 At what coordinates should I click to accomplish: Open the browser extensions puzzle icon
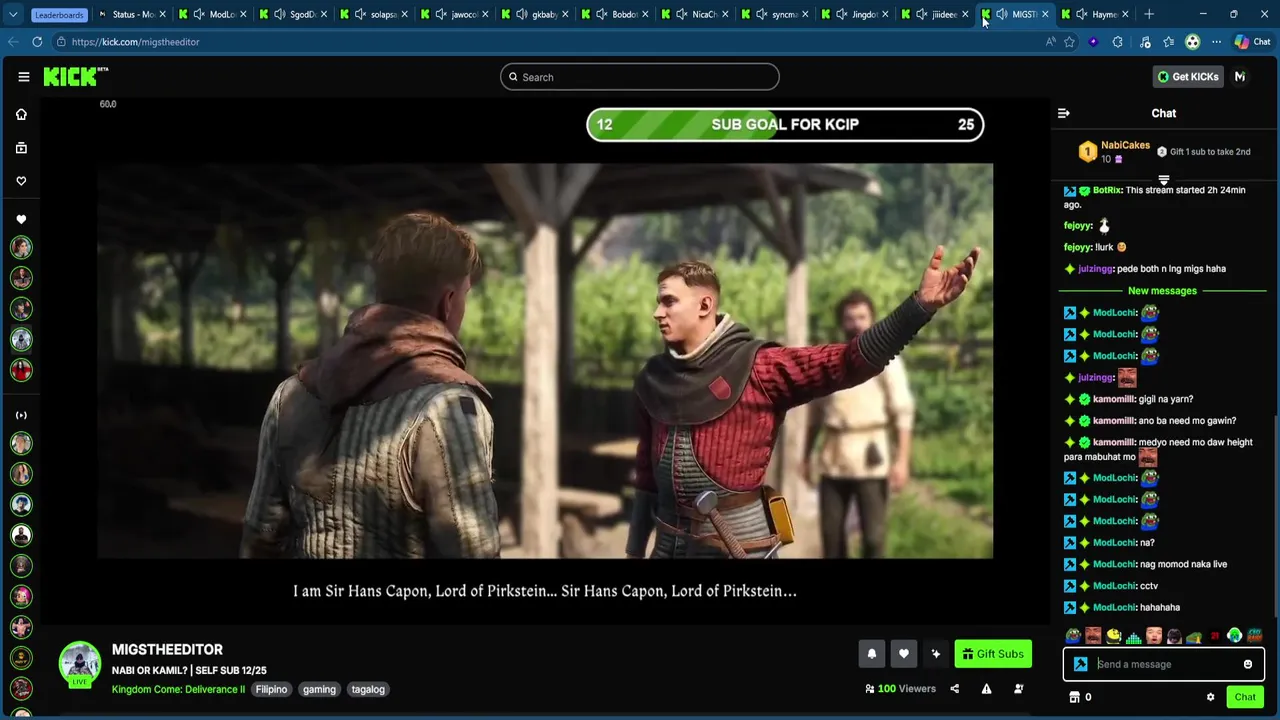click(1117, 42)
